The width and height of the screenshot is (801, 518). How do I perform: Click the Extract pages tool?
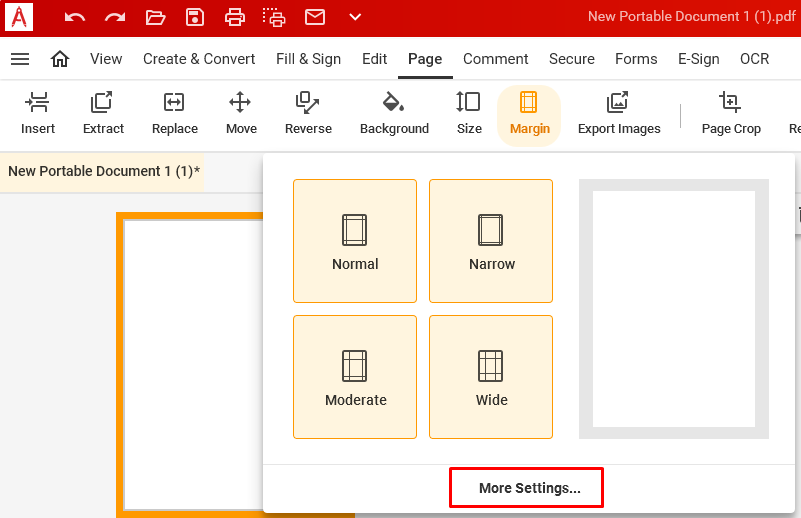coord(103,113)
